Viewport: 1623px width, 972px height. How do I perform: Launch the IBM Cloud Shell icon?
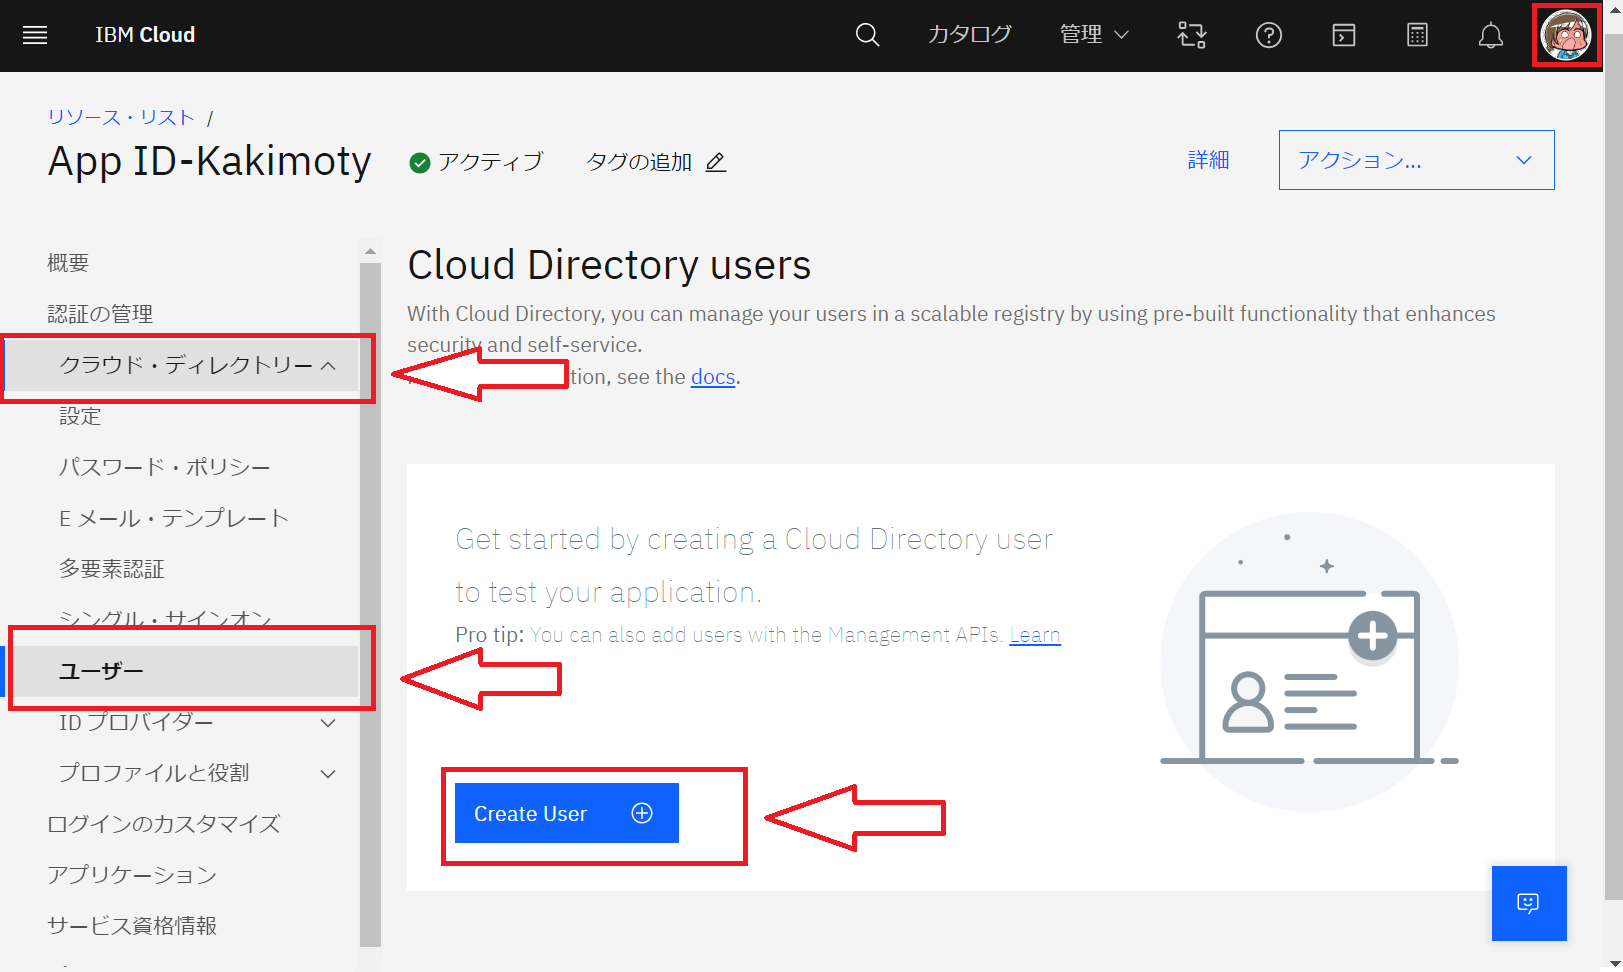coord(1343,35)
